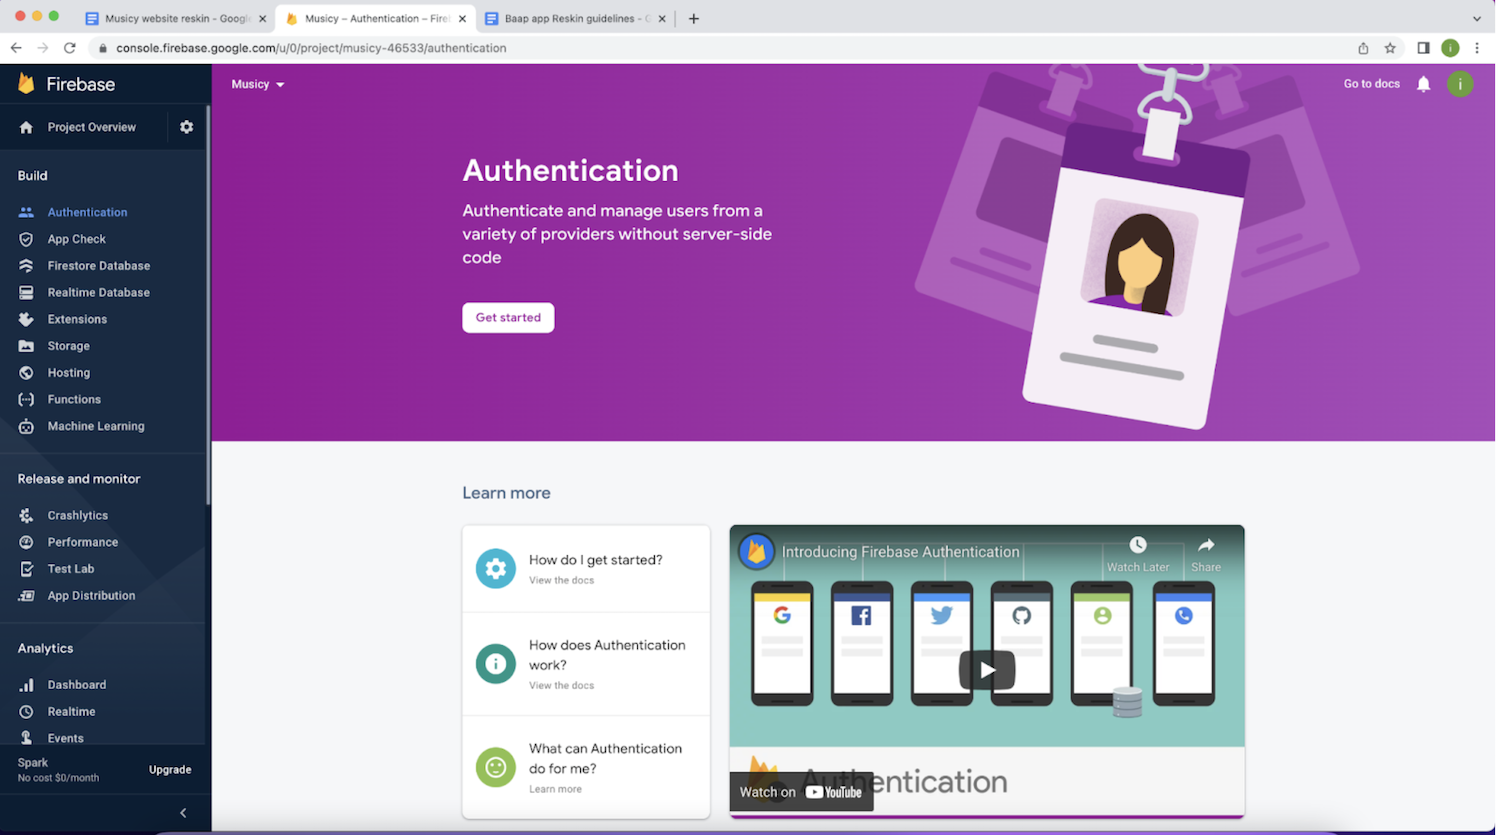1500x835 pixels.
Task: Click the browser address bar
Action: (x=720, y=48)
